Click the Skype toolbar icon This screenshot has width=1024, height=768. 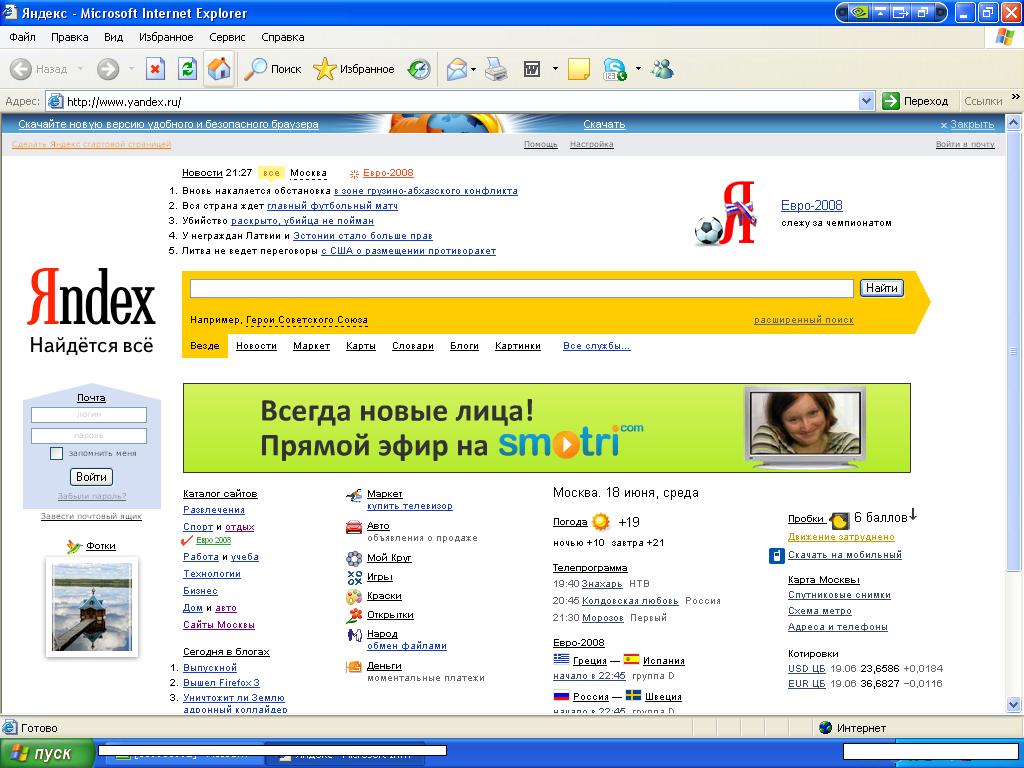click(x=615, y=69)
